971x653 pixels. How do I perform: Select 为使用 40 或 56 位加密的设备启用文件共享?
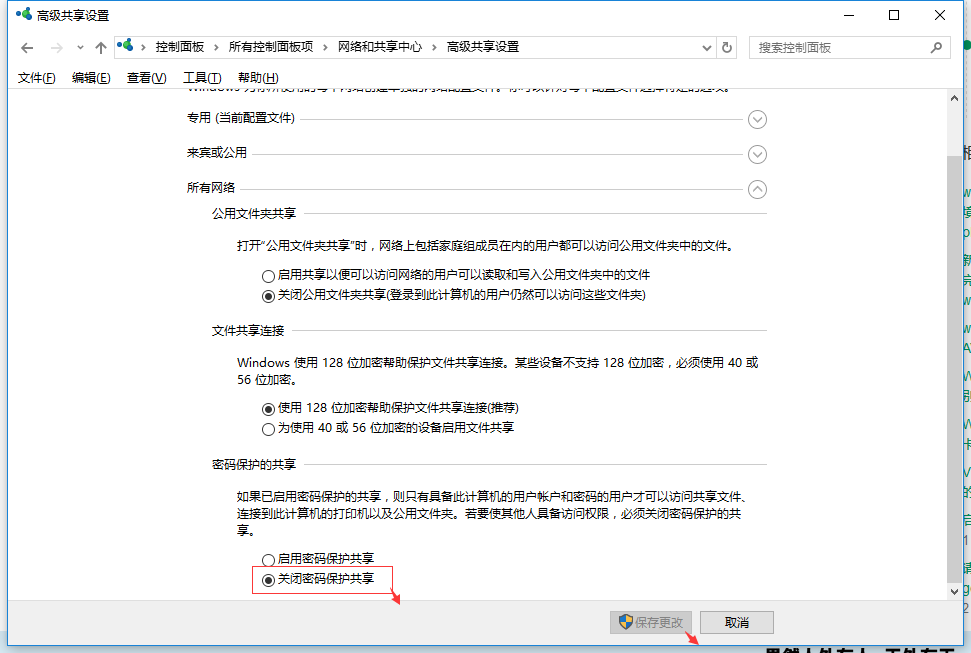(268, 429)
